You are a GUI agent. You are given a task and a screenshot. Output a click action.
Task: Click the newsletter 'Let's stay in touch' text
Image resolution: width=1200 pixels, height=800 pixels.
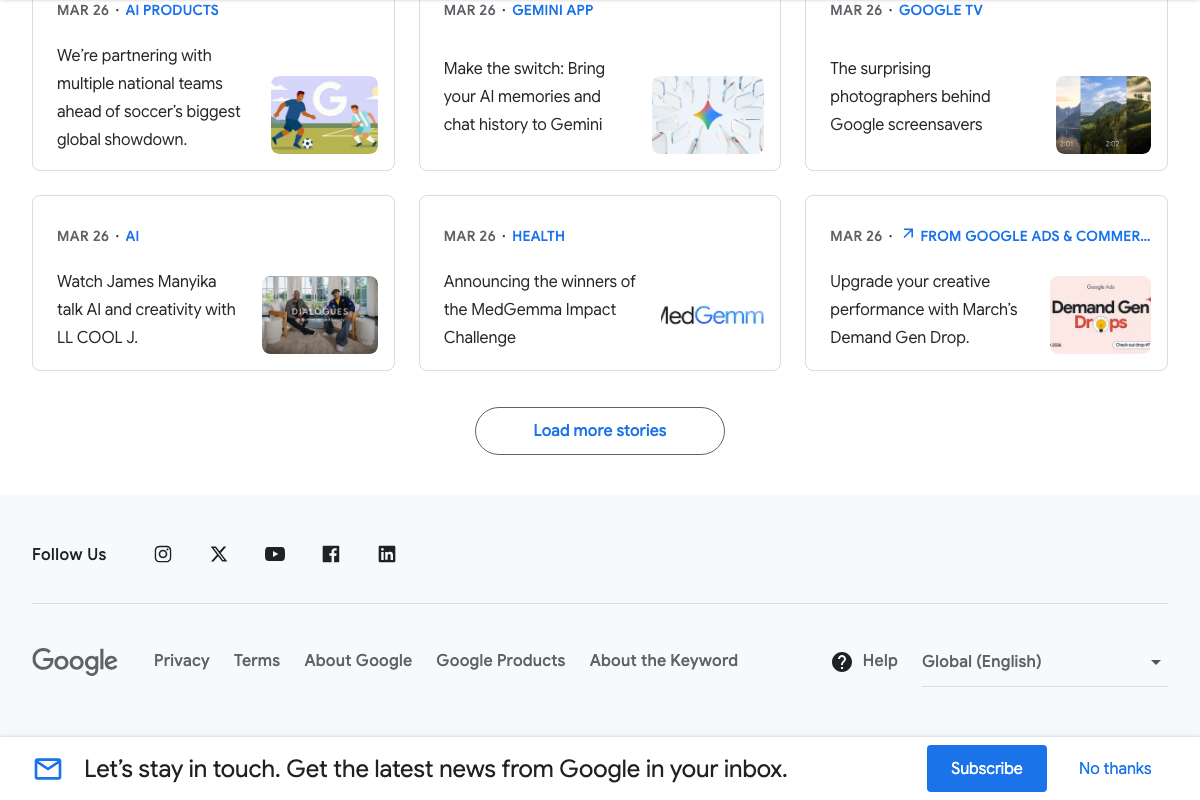[436, 769]
